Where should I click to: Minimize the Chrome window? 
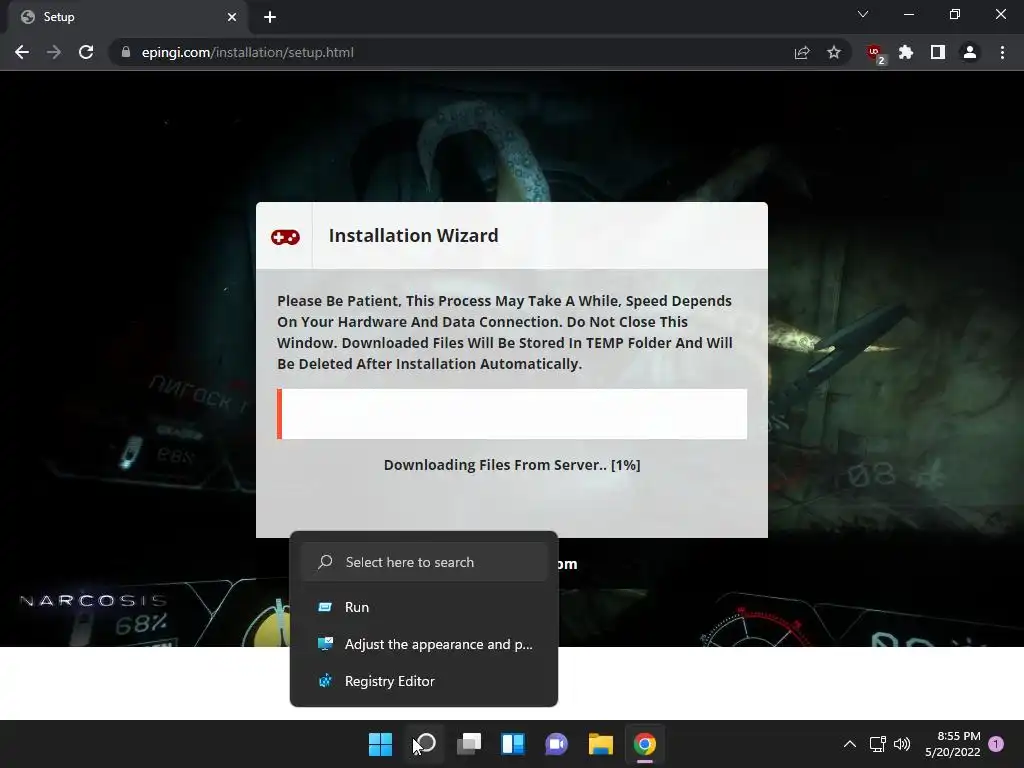coord(908,14)
